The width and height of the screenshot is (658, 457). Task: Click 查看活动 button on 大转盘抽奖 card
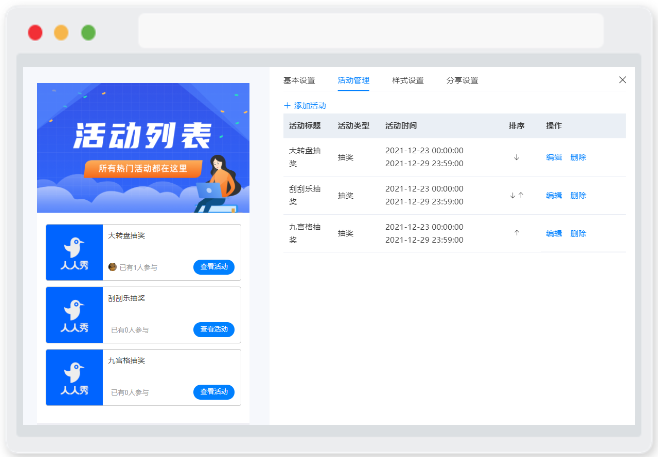214,267
